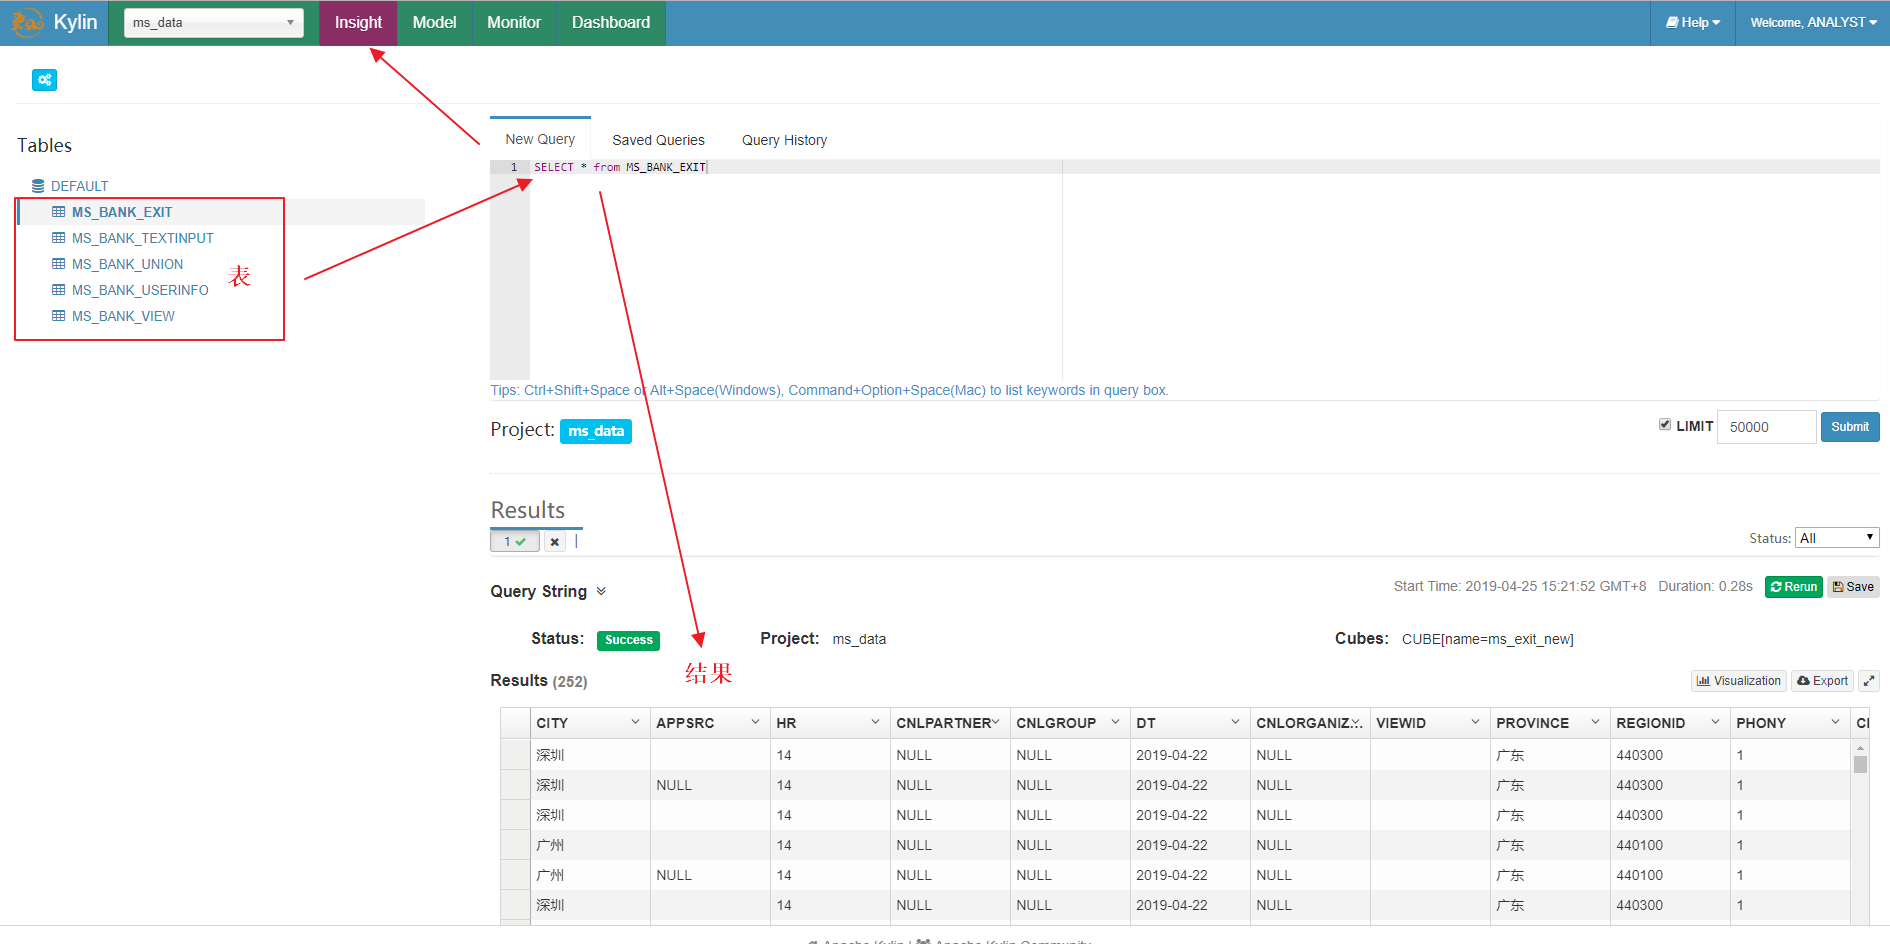
Task: Select the MS_BANK_TEXTINPUT table
Action: pos(143,238)
